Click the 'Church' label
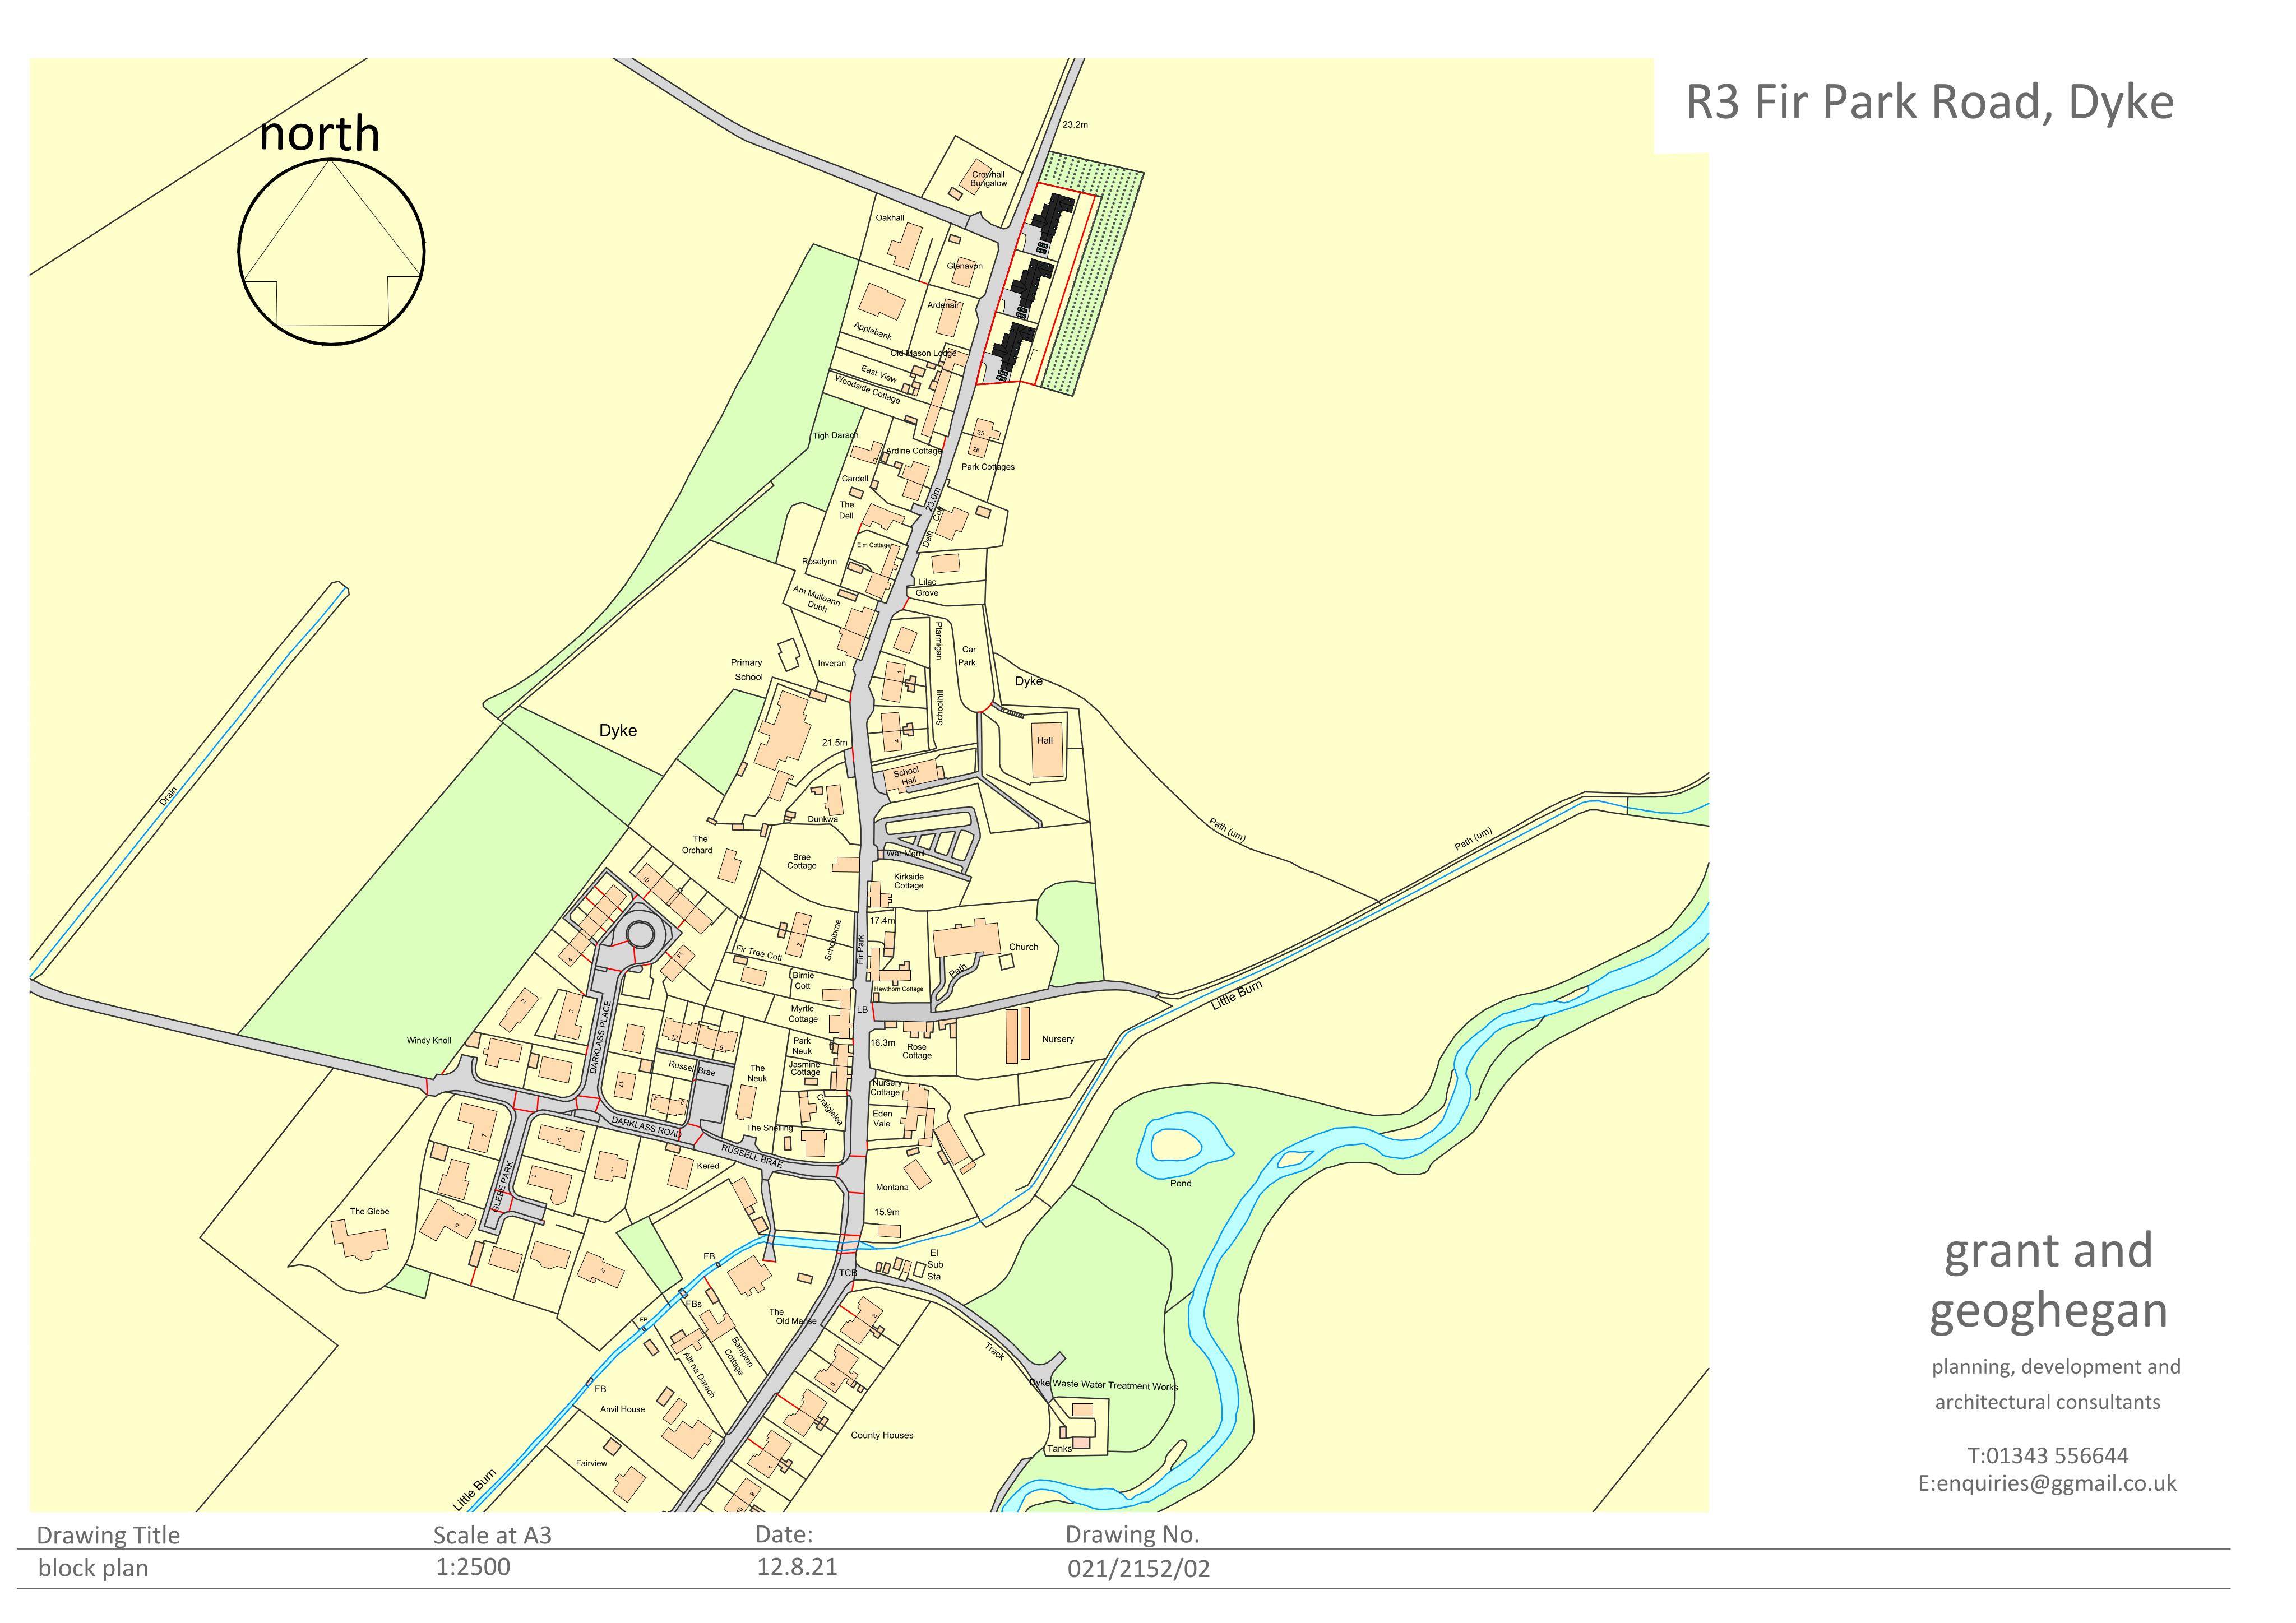 (x=1023, y=947)
